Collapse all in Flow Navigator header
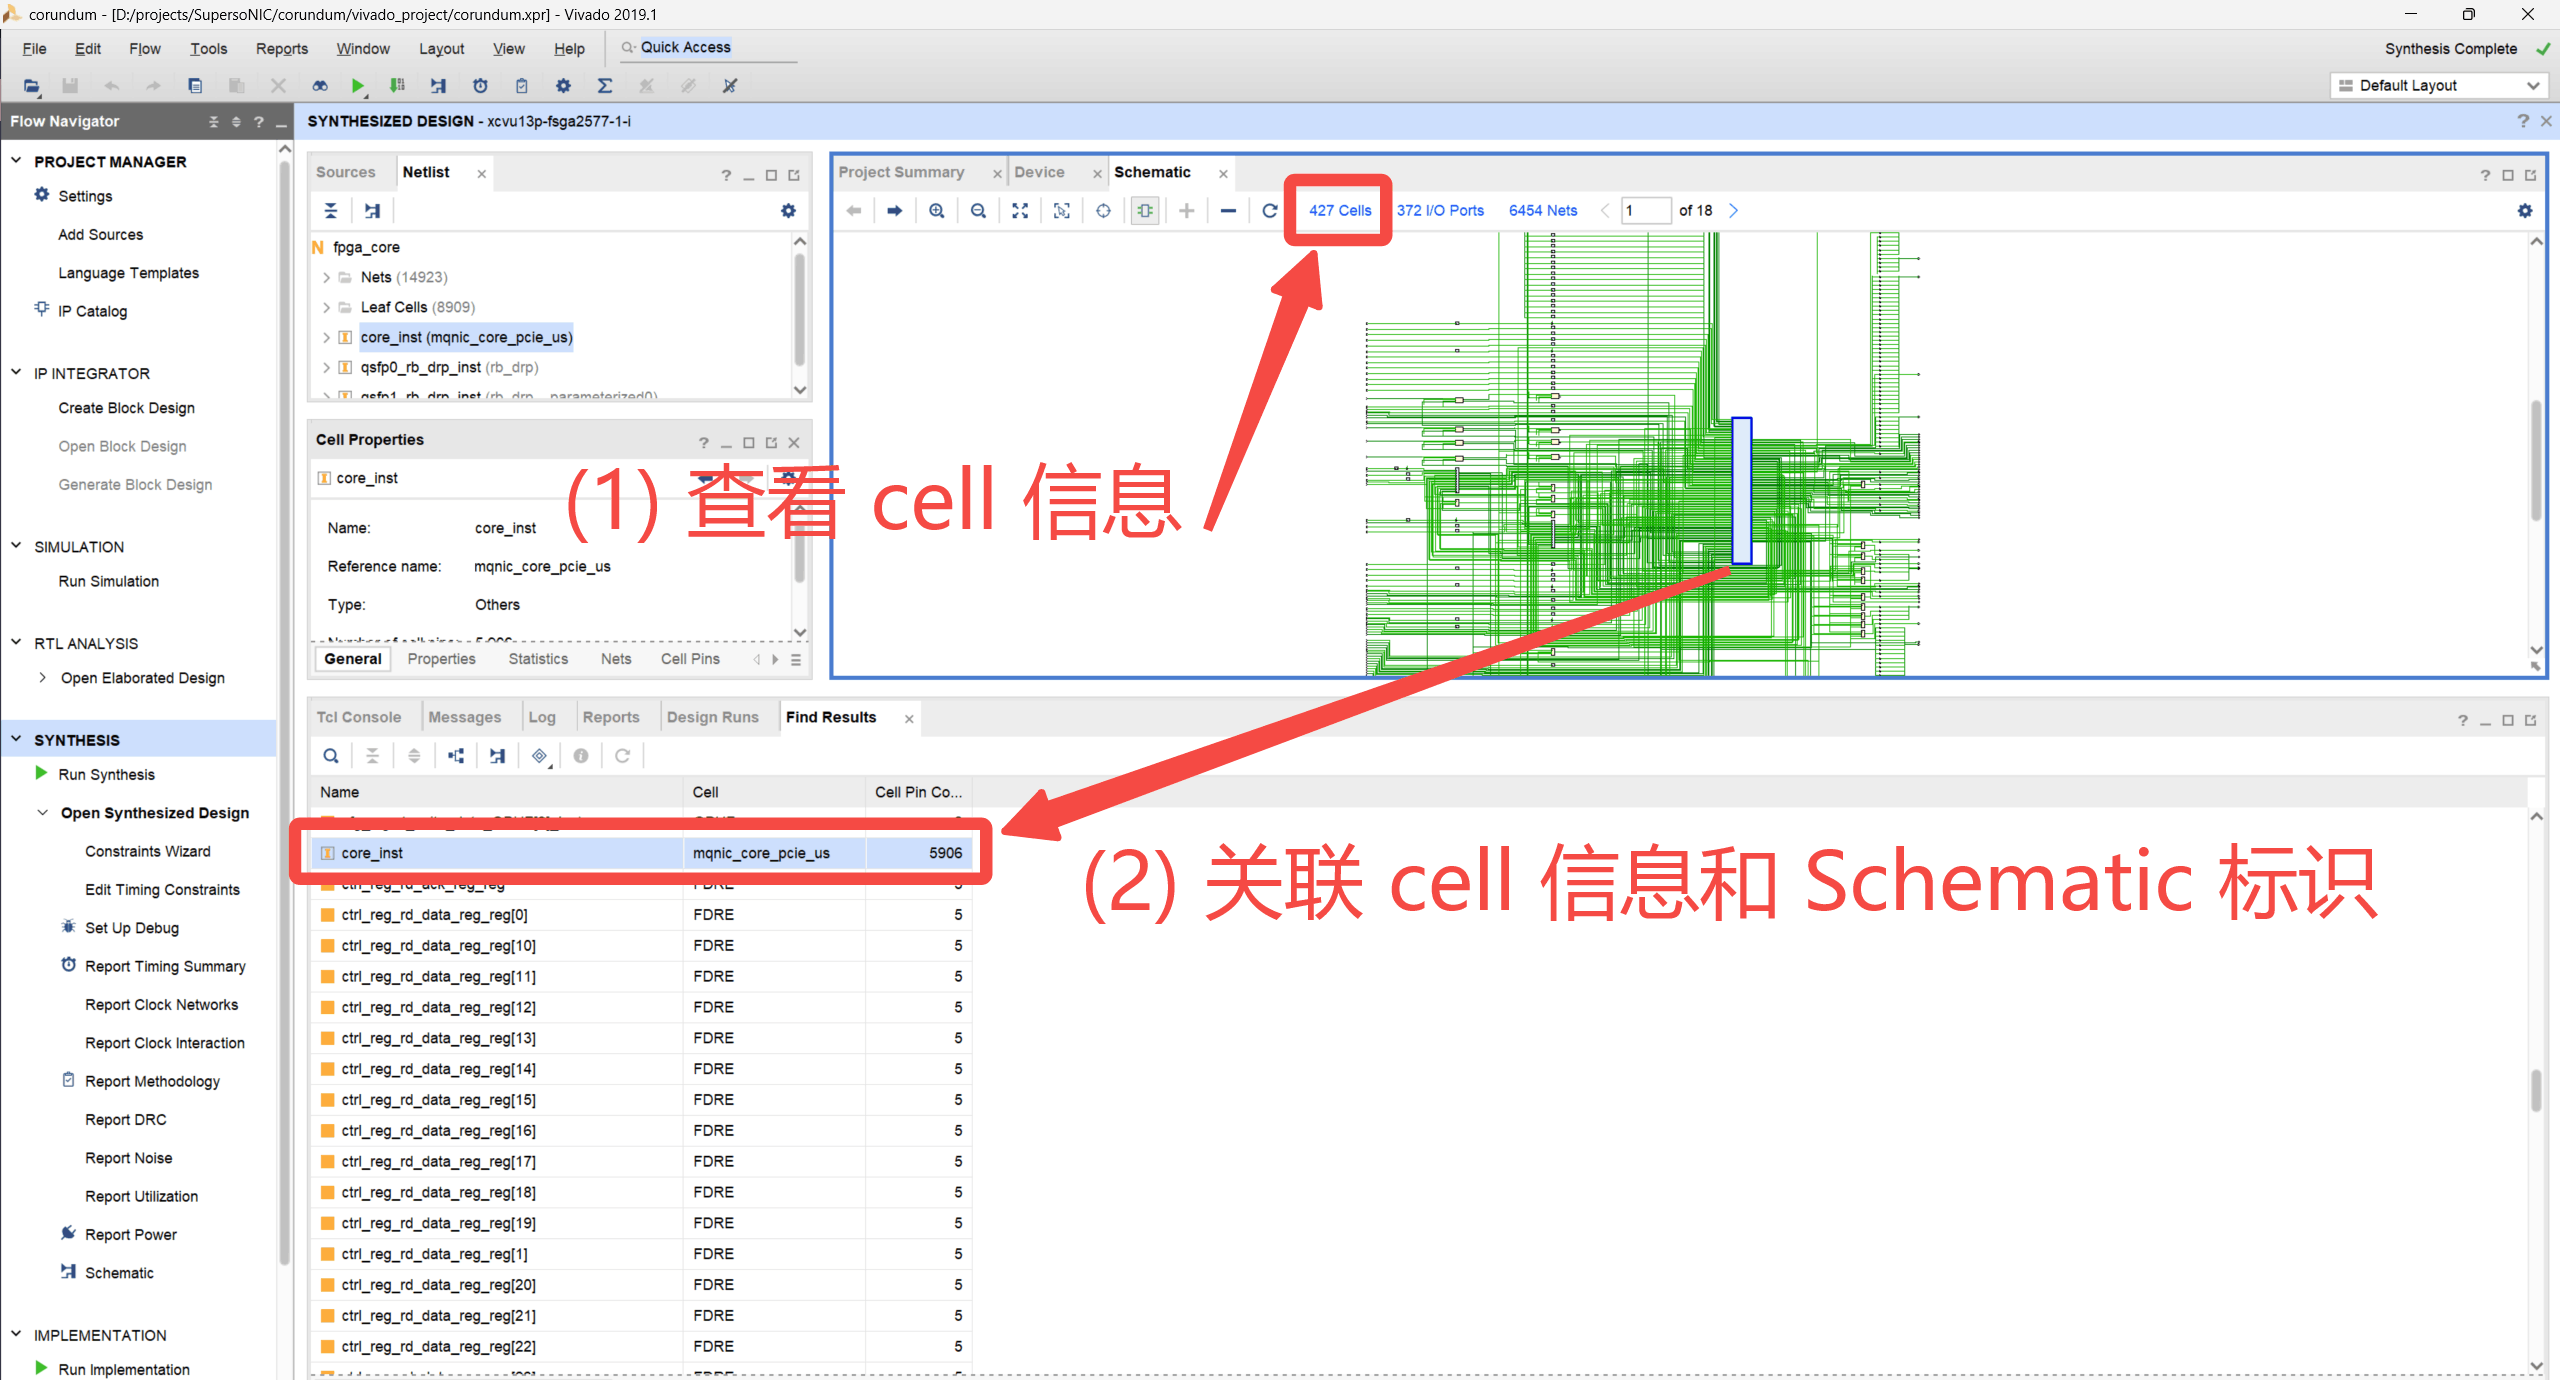This screenshot has height=1380, width=2560. (213, 122)
